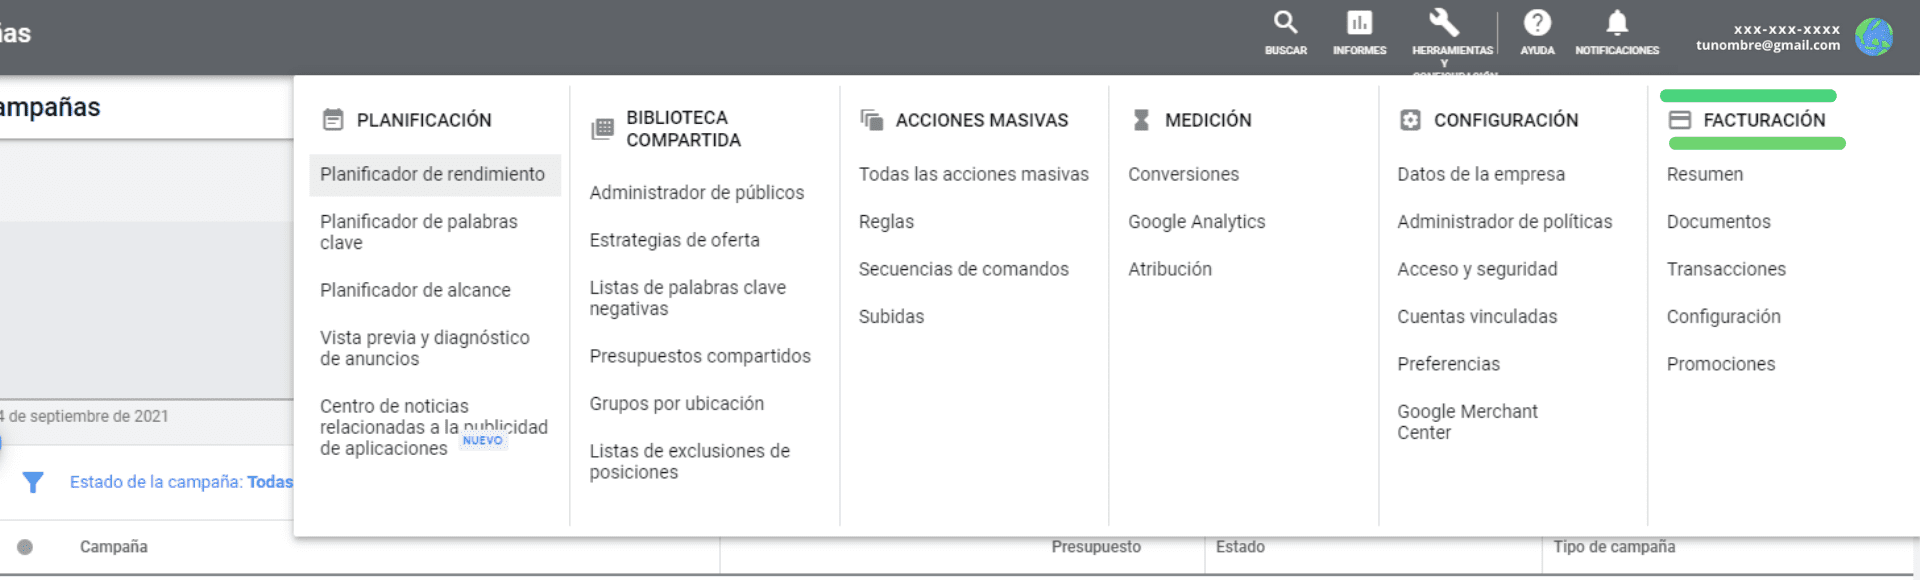Open Transacciones in Facturación

[x=1726, y=270]
